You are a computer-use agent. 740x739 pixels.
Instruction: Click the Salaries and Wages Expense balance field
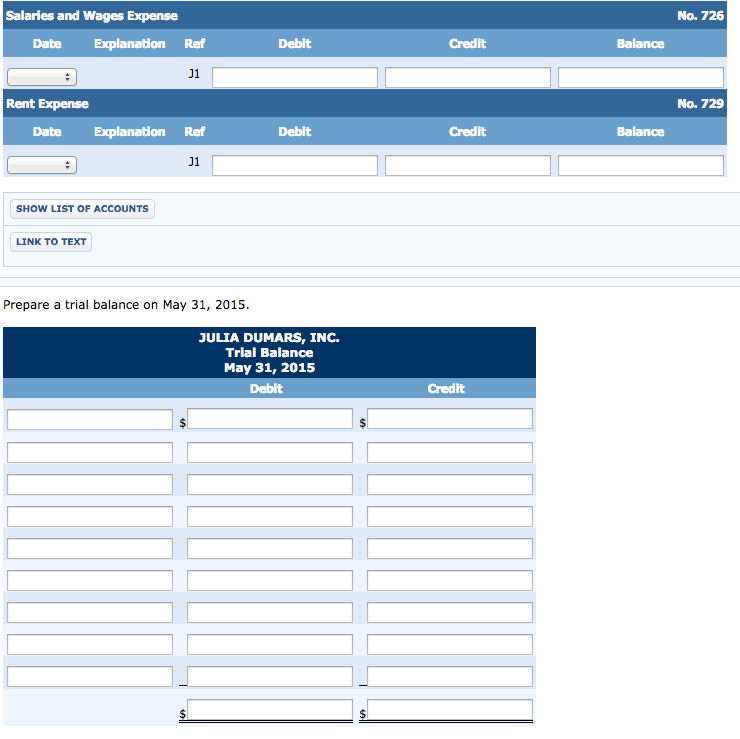pos(640,77)
